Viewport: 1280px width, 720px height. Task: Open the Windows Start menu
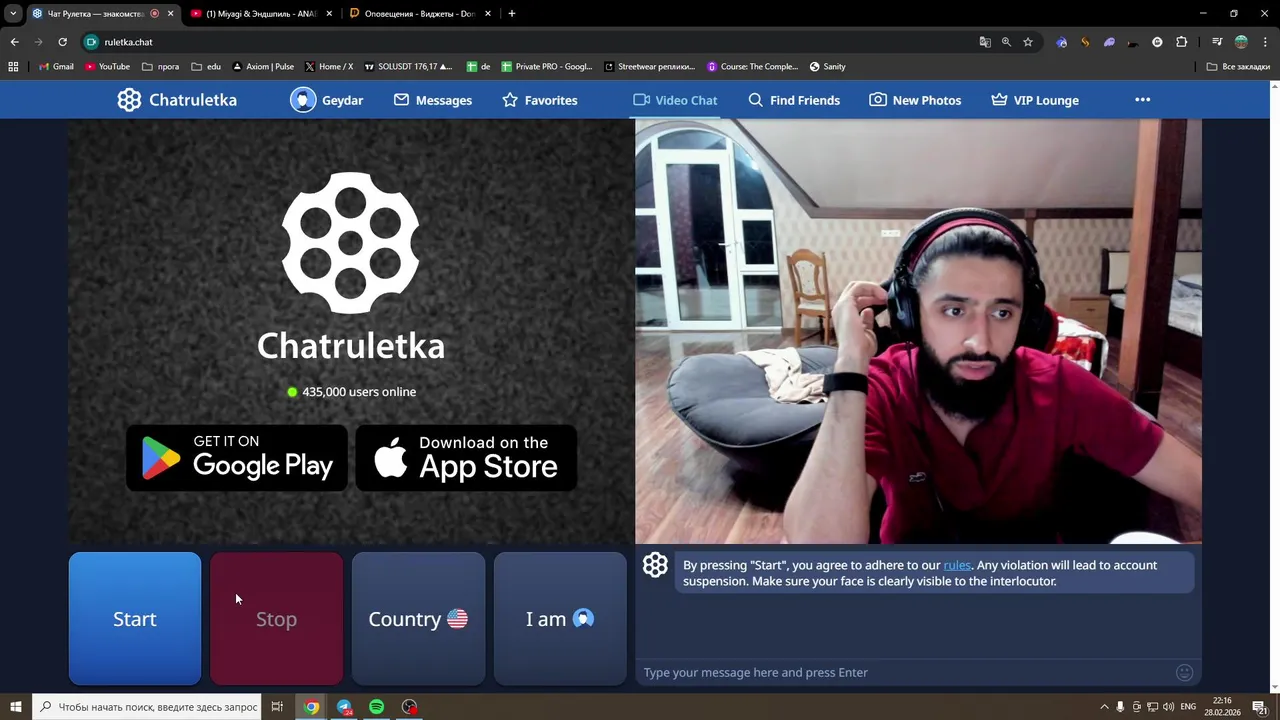tap(15, 707)
